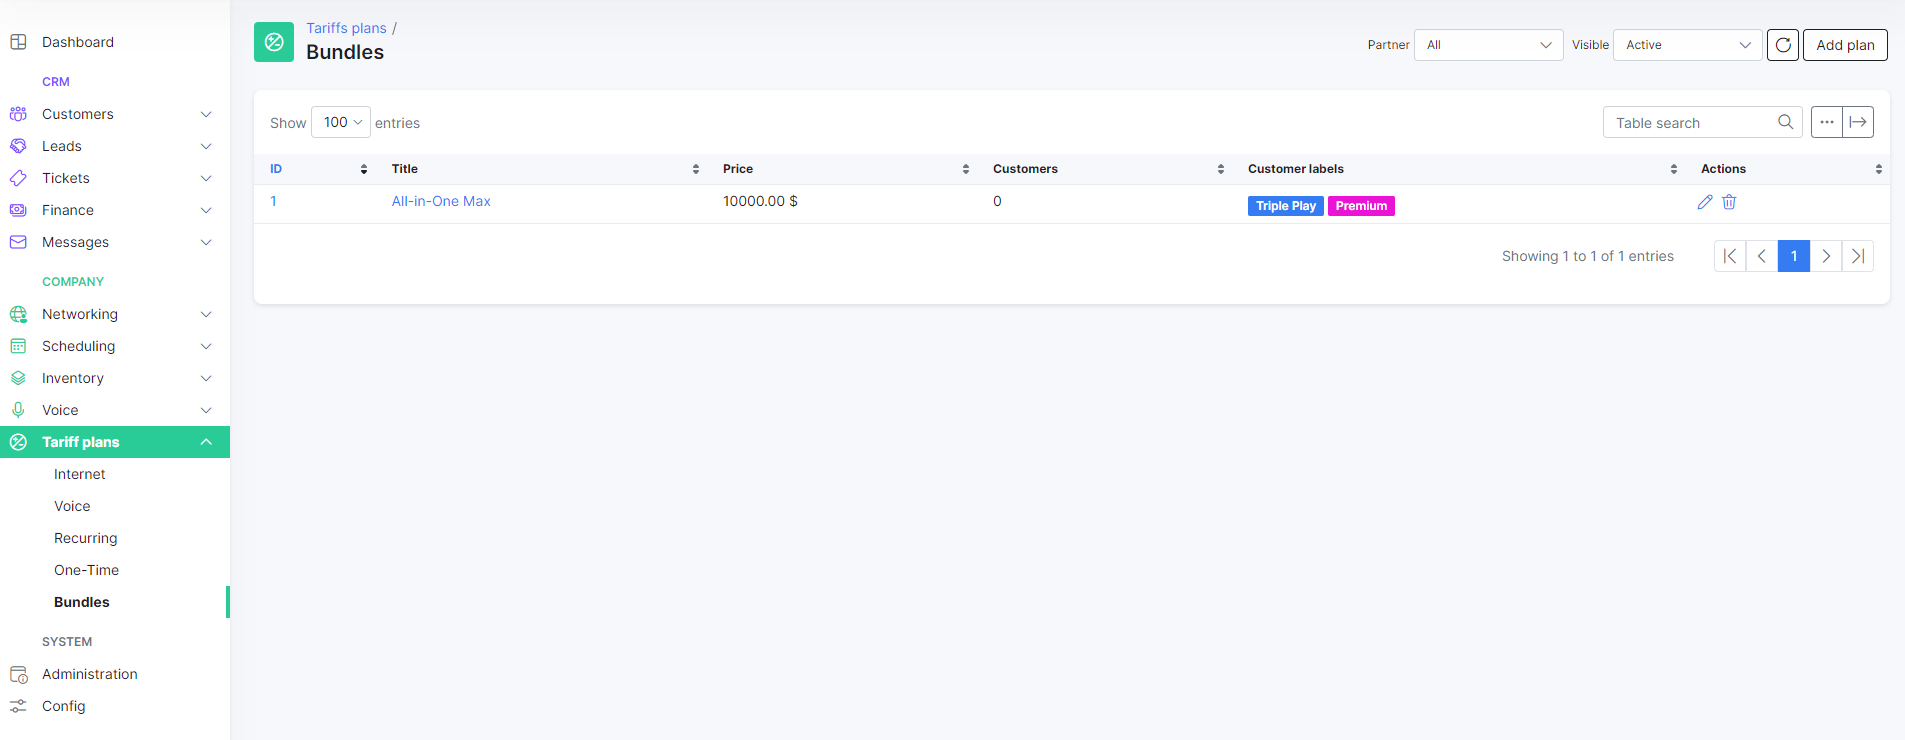Click the Tariff plans sidebar icon
The height and width of the screenshot is (740, 1905).
[x=18, y=442]
